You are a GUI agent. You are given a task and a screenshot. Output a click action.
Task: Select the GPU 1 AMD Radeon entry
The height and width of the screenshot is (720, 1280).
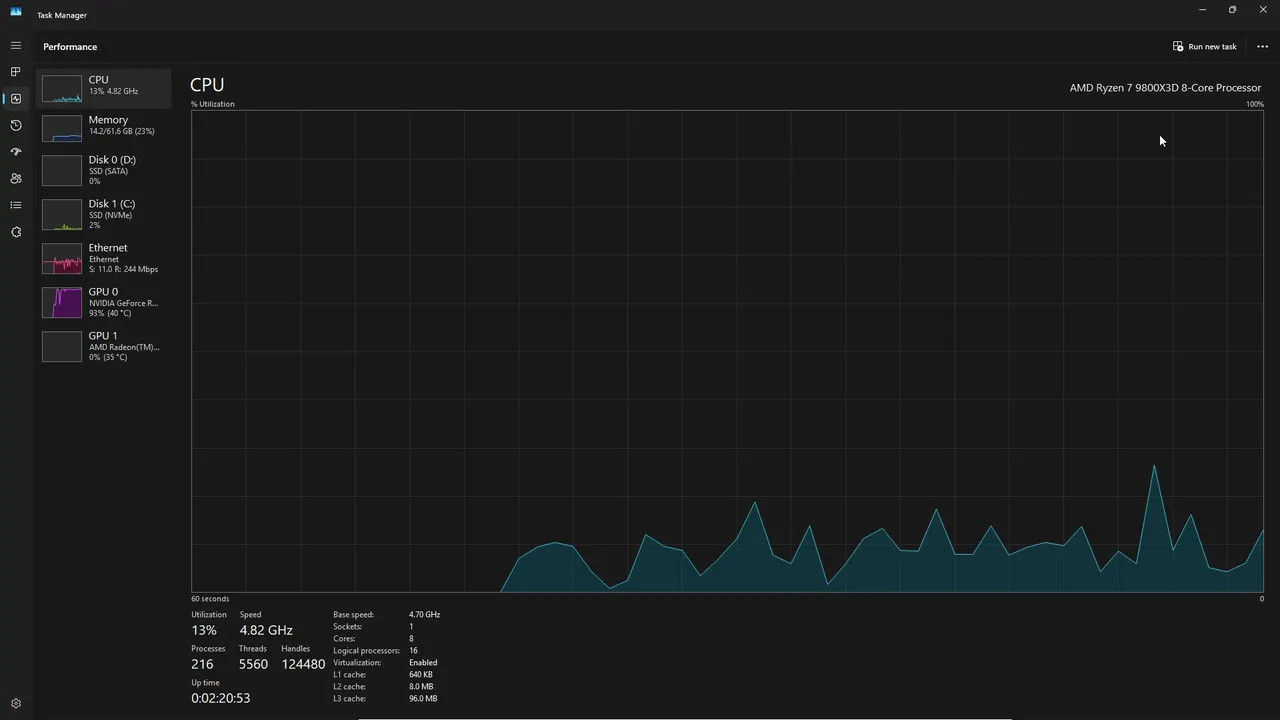104,346
